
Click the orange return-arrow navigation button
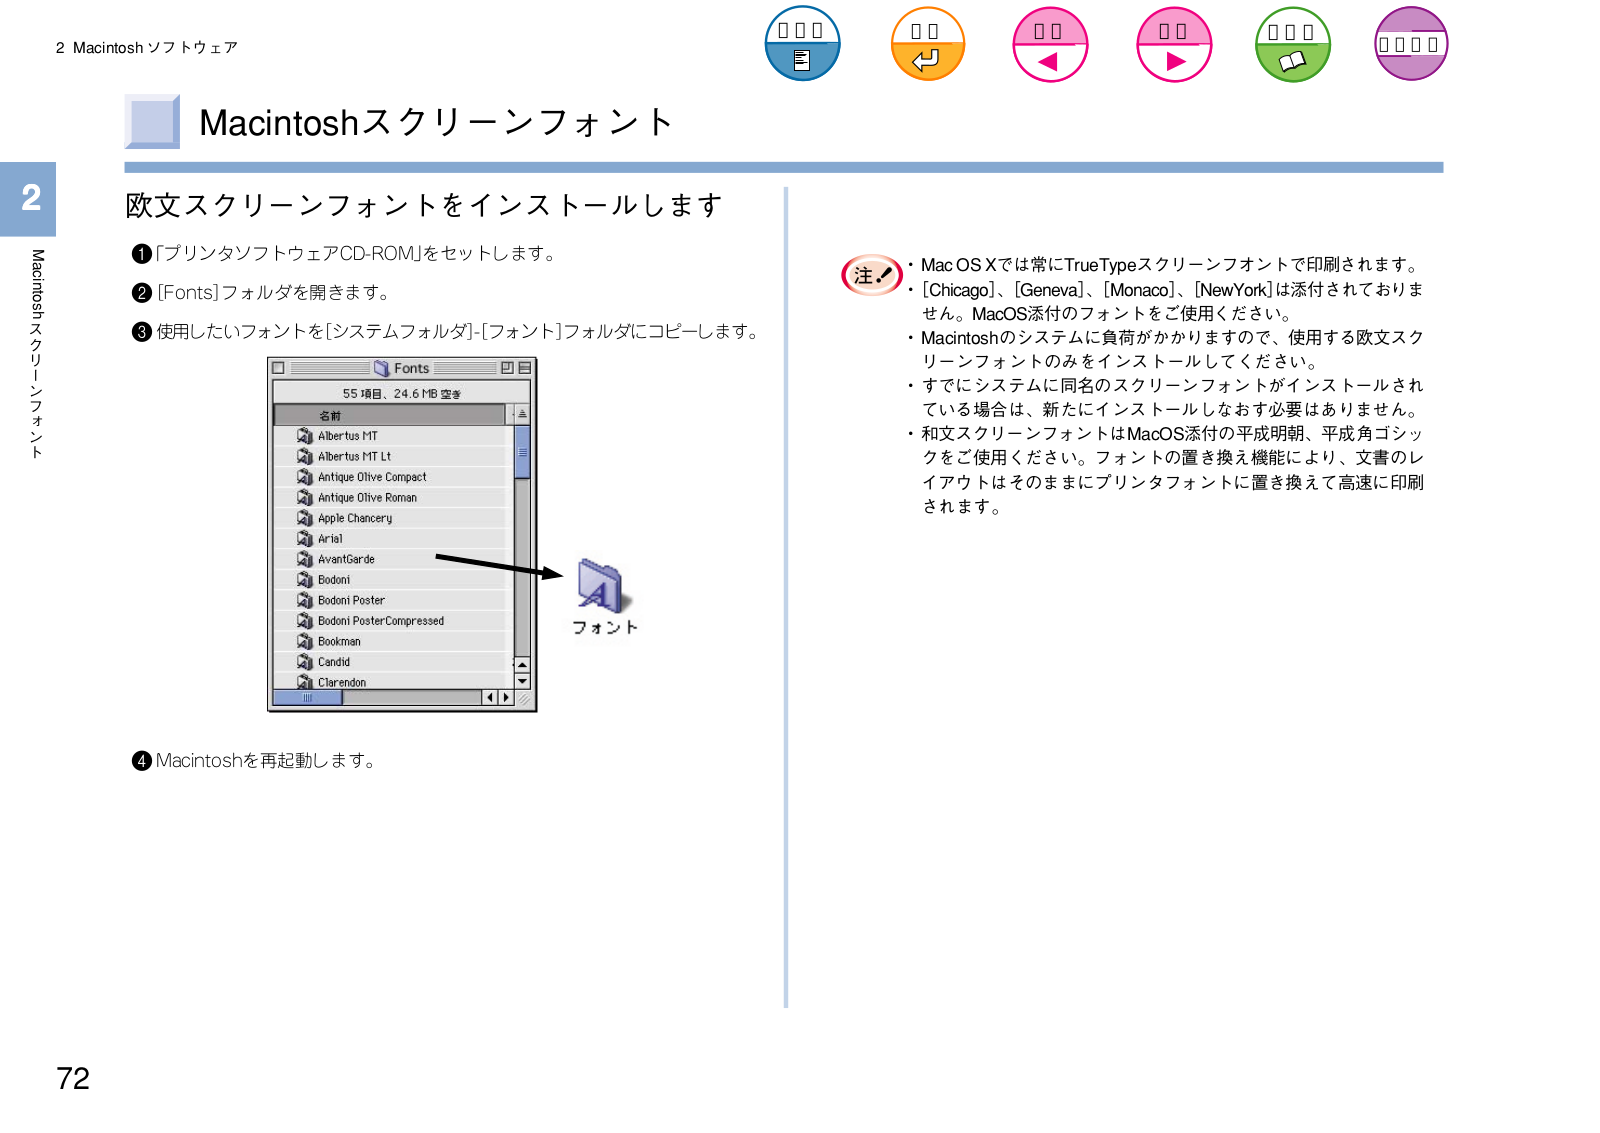coord(927,44)
